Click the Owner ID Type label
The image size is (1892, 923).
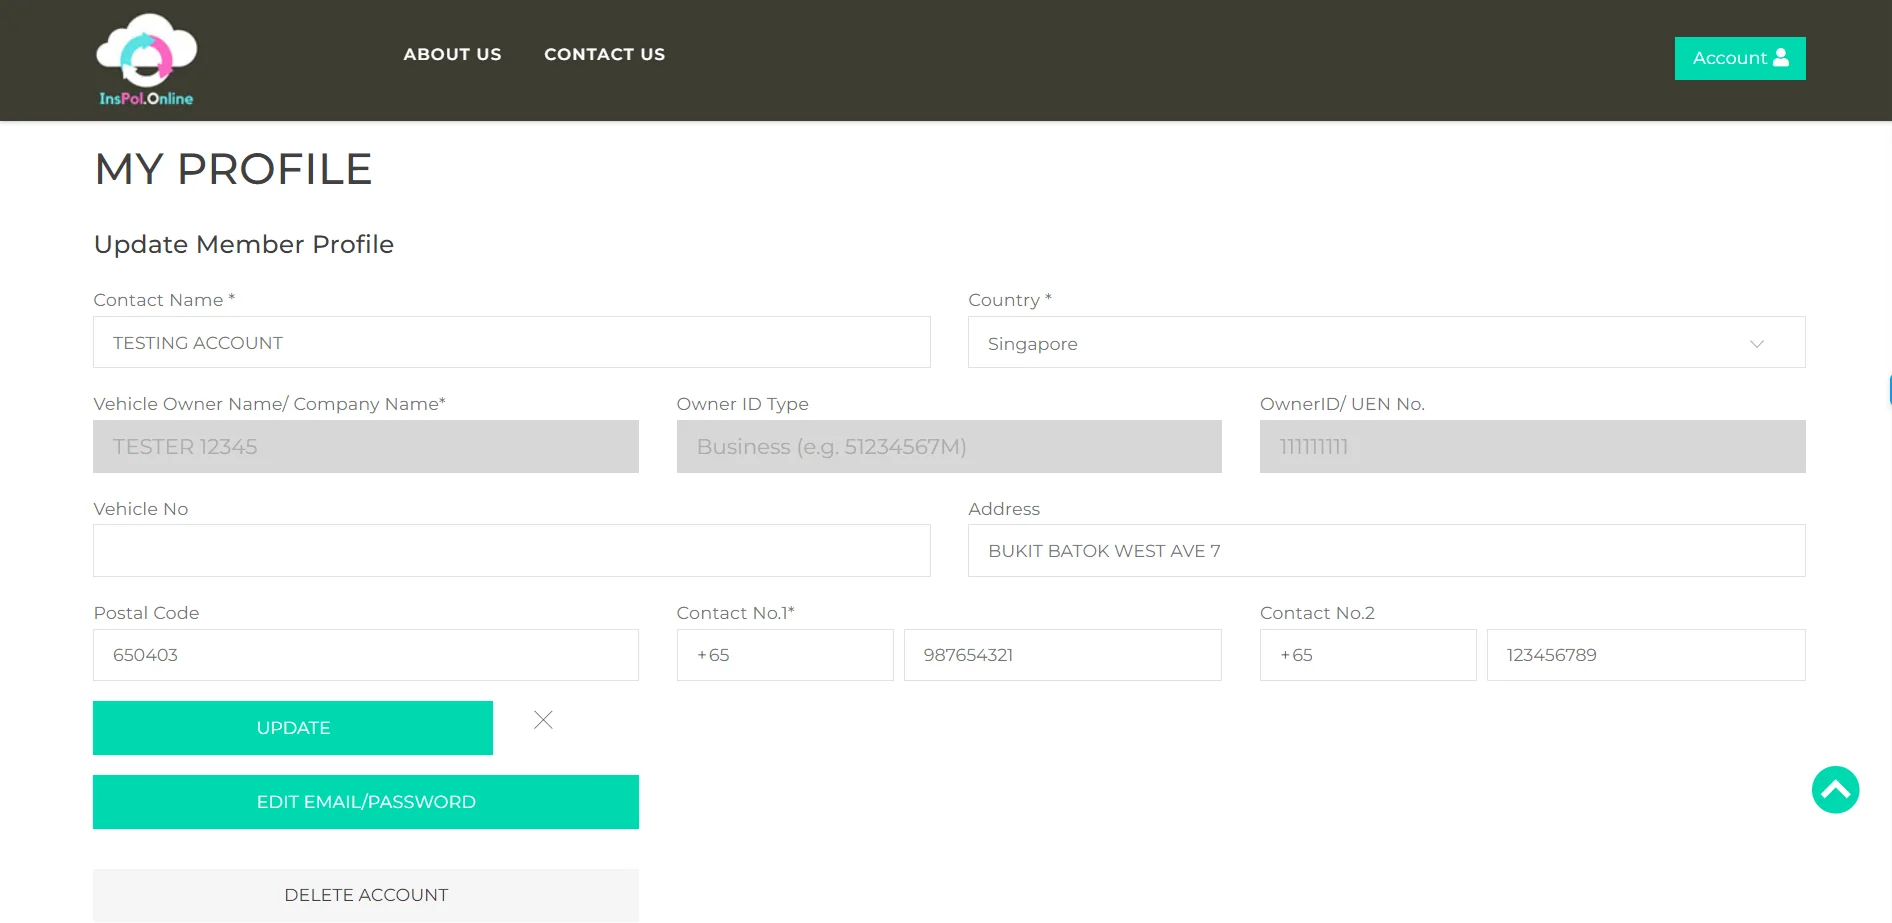(743, 404)
